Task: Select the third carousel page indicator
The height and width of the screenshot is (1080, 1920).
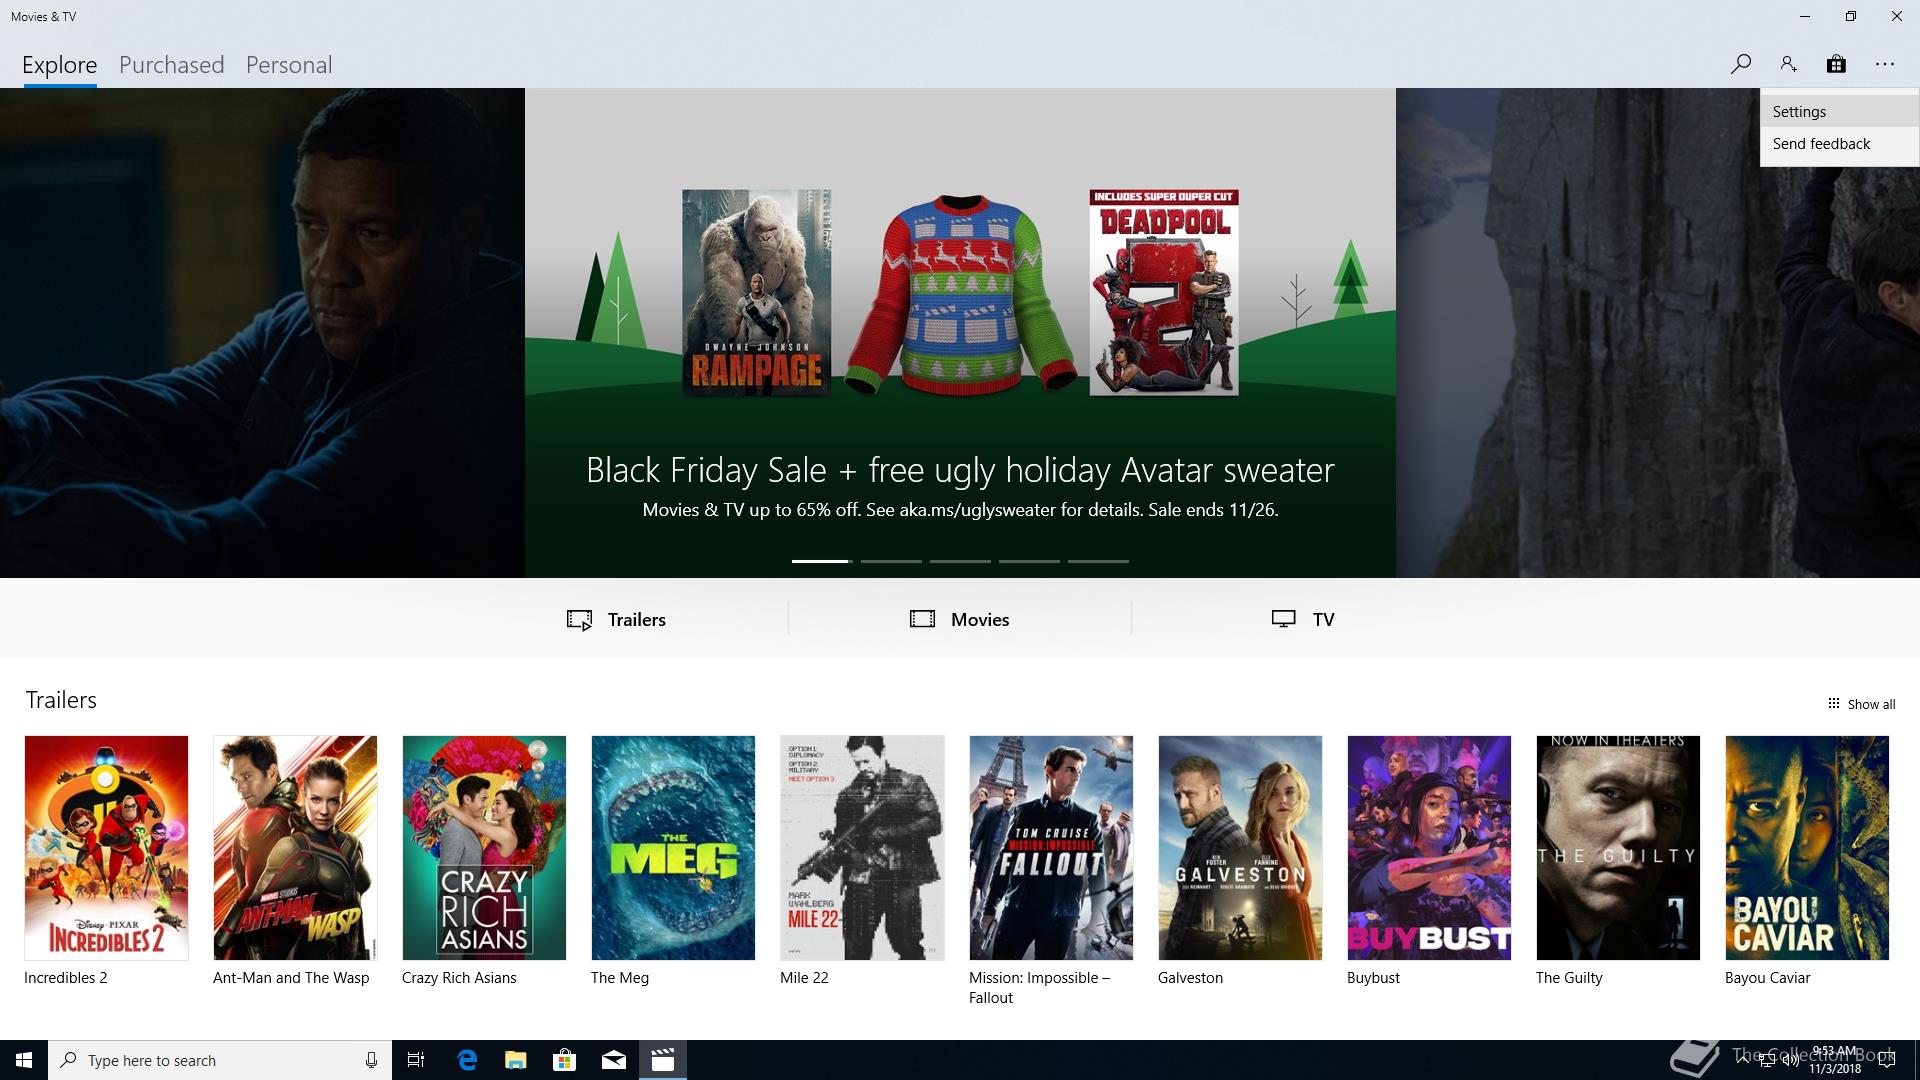Action: click(960, 561)
